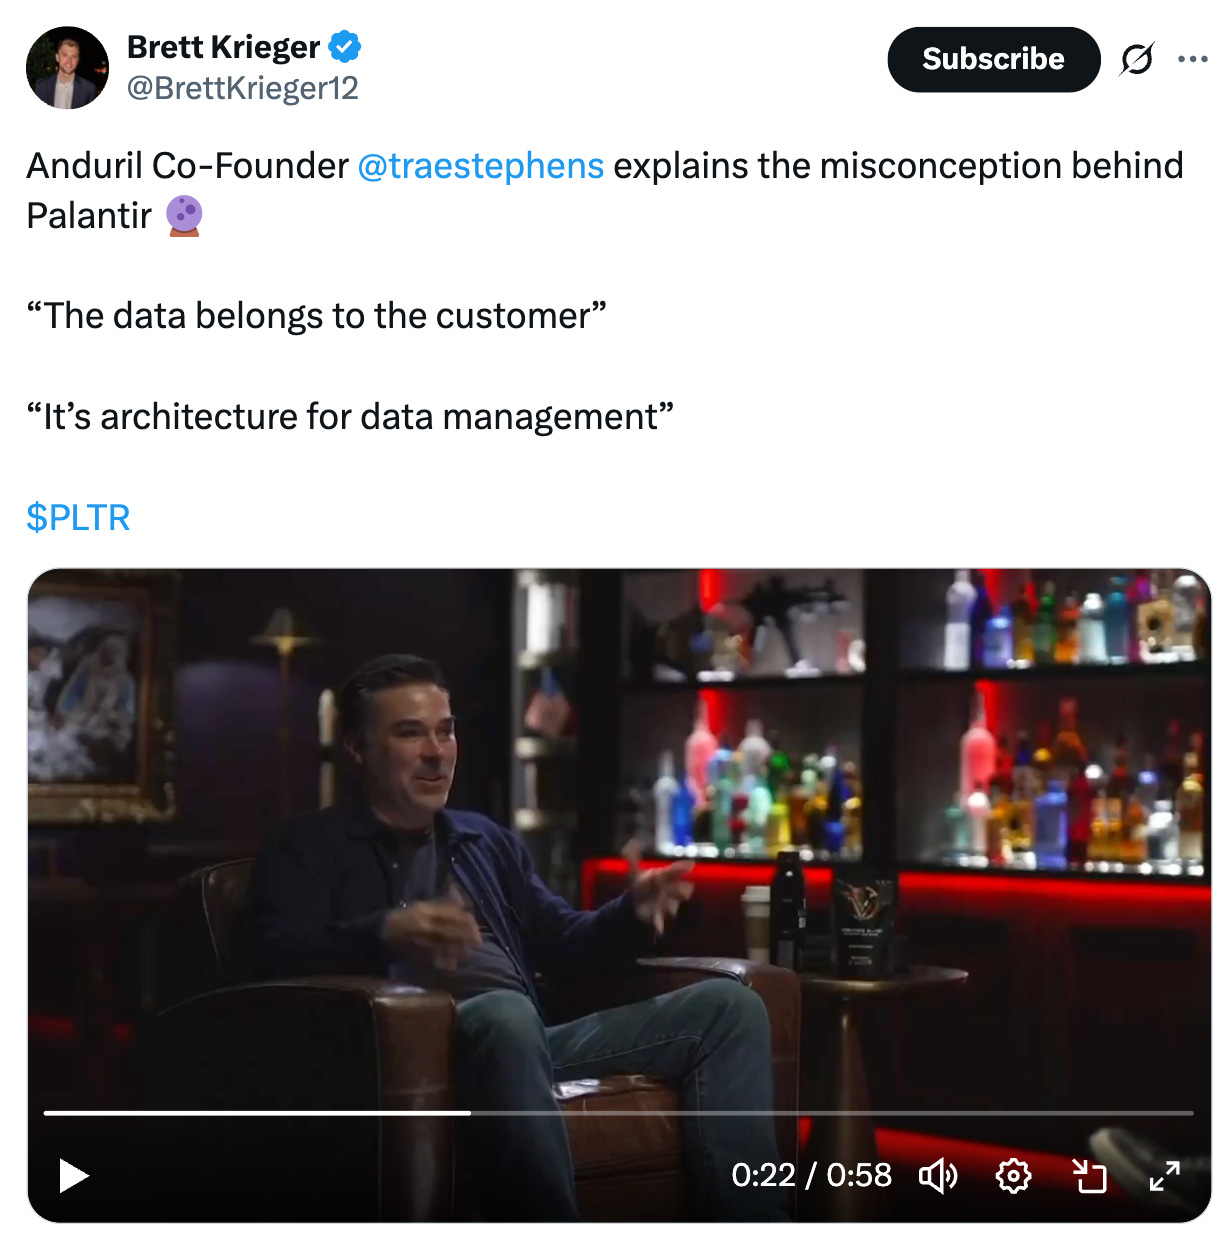Screen dimensions: 1220x1234
Task: Open the @traestephens mention link
Action: pyautogui.click(x=480, y=166)
